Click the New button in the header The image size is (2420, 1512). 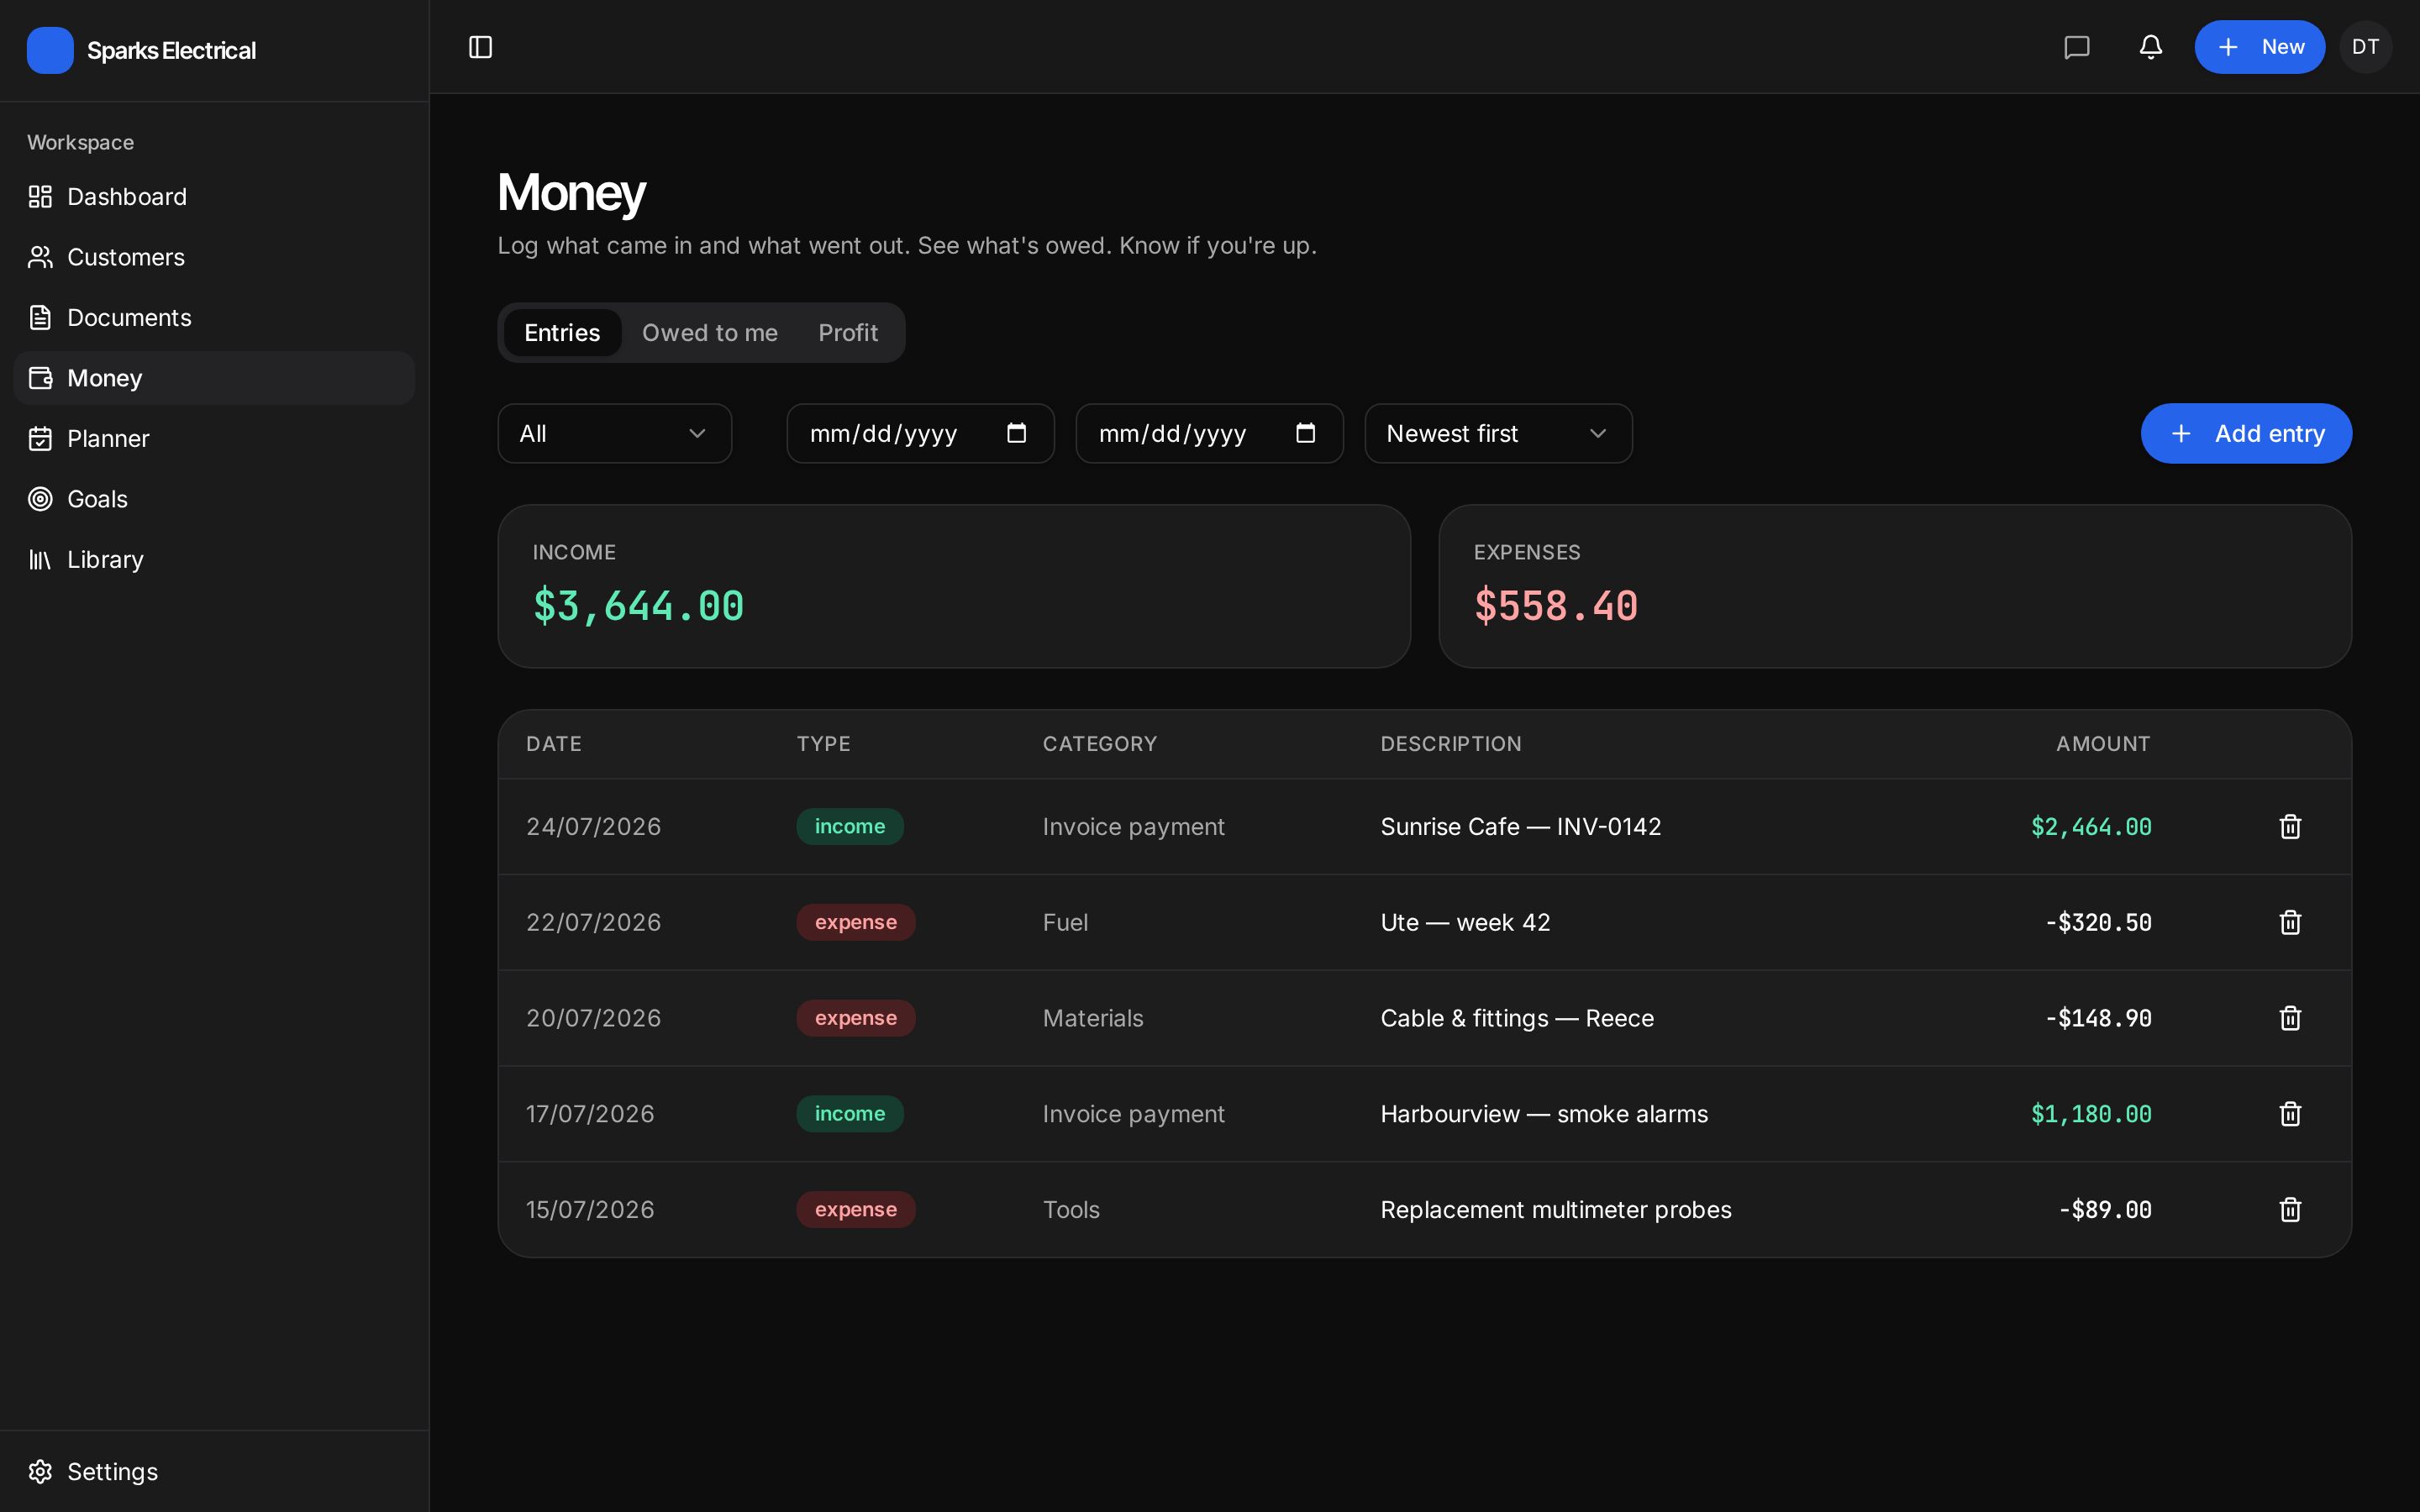(2259, 47)
